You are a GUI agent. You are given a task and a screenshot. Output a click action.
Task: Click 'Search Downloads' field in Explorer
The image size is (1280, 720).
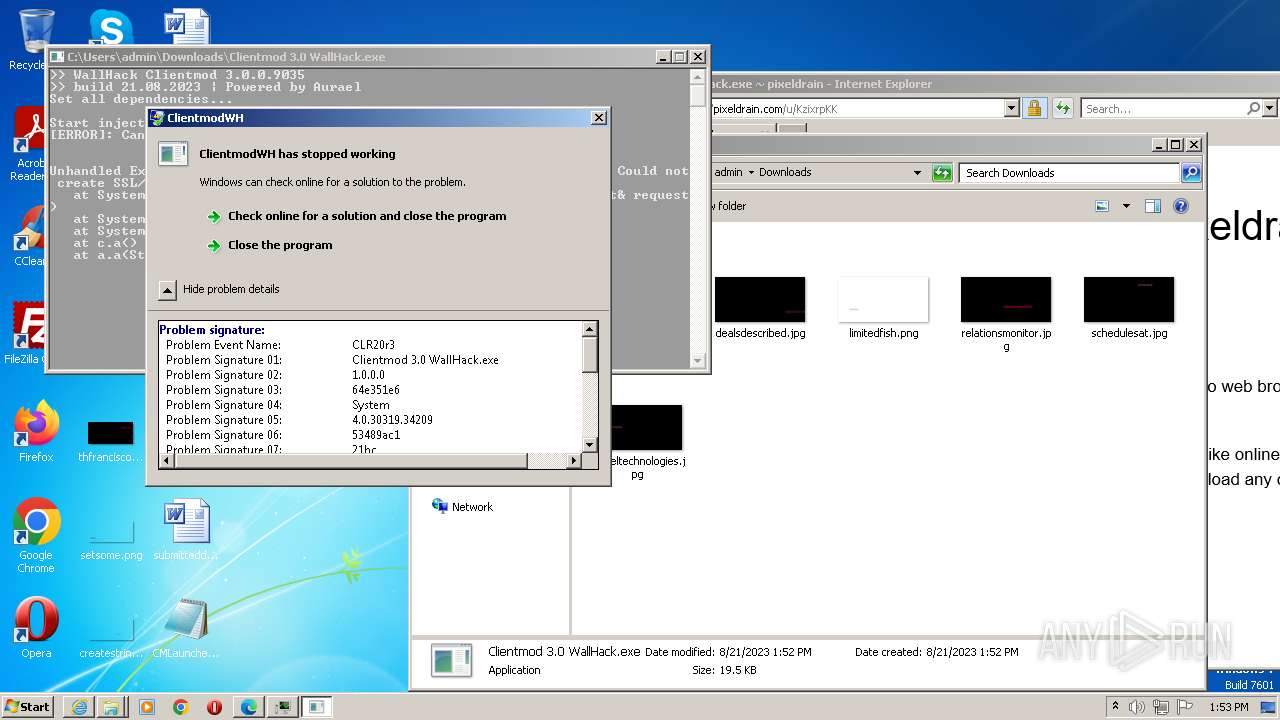1069,173
